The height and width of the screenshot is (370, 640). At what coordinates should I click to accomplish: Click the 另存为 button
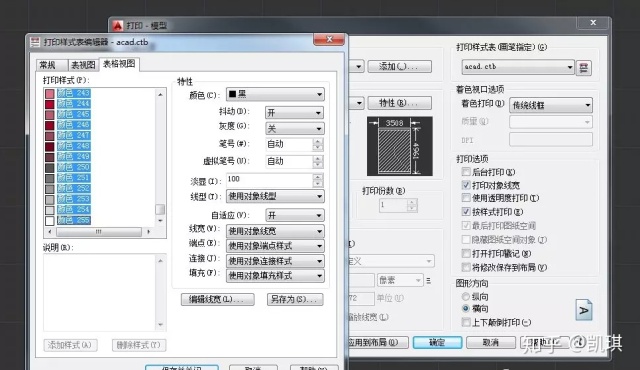[x=295, y=299]
